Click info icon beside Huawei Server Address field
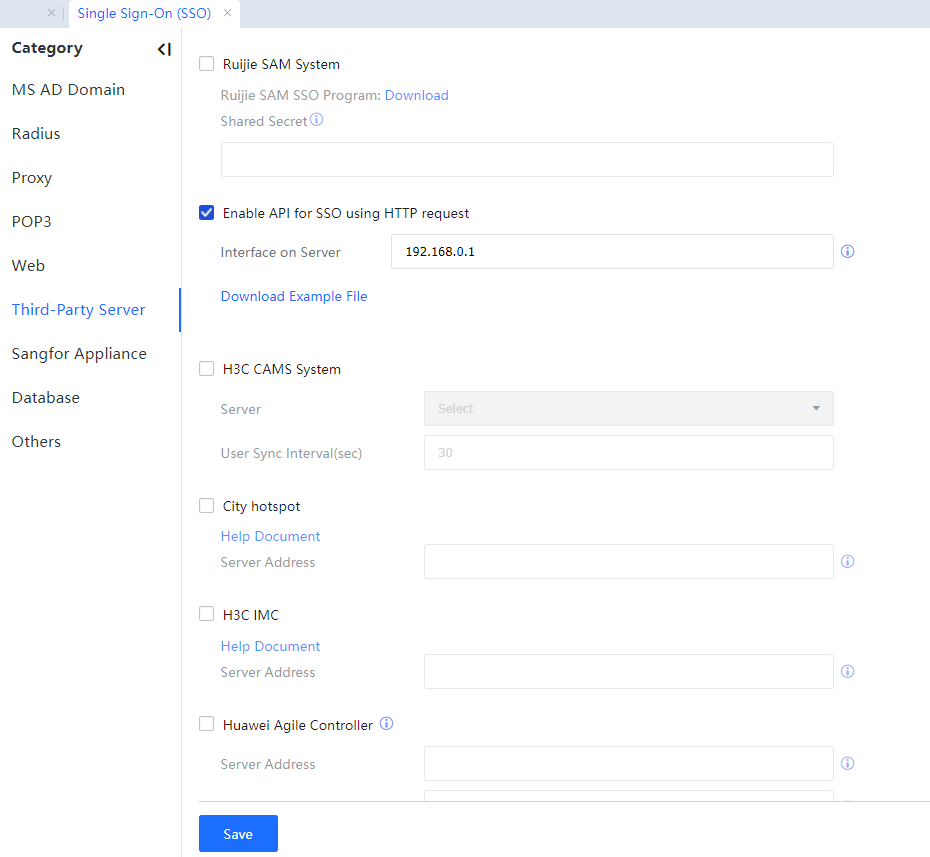This screenshot has width=930, height=857. click(x=847, y=764)
